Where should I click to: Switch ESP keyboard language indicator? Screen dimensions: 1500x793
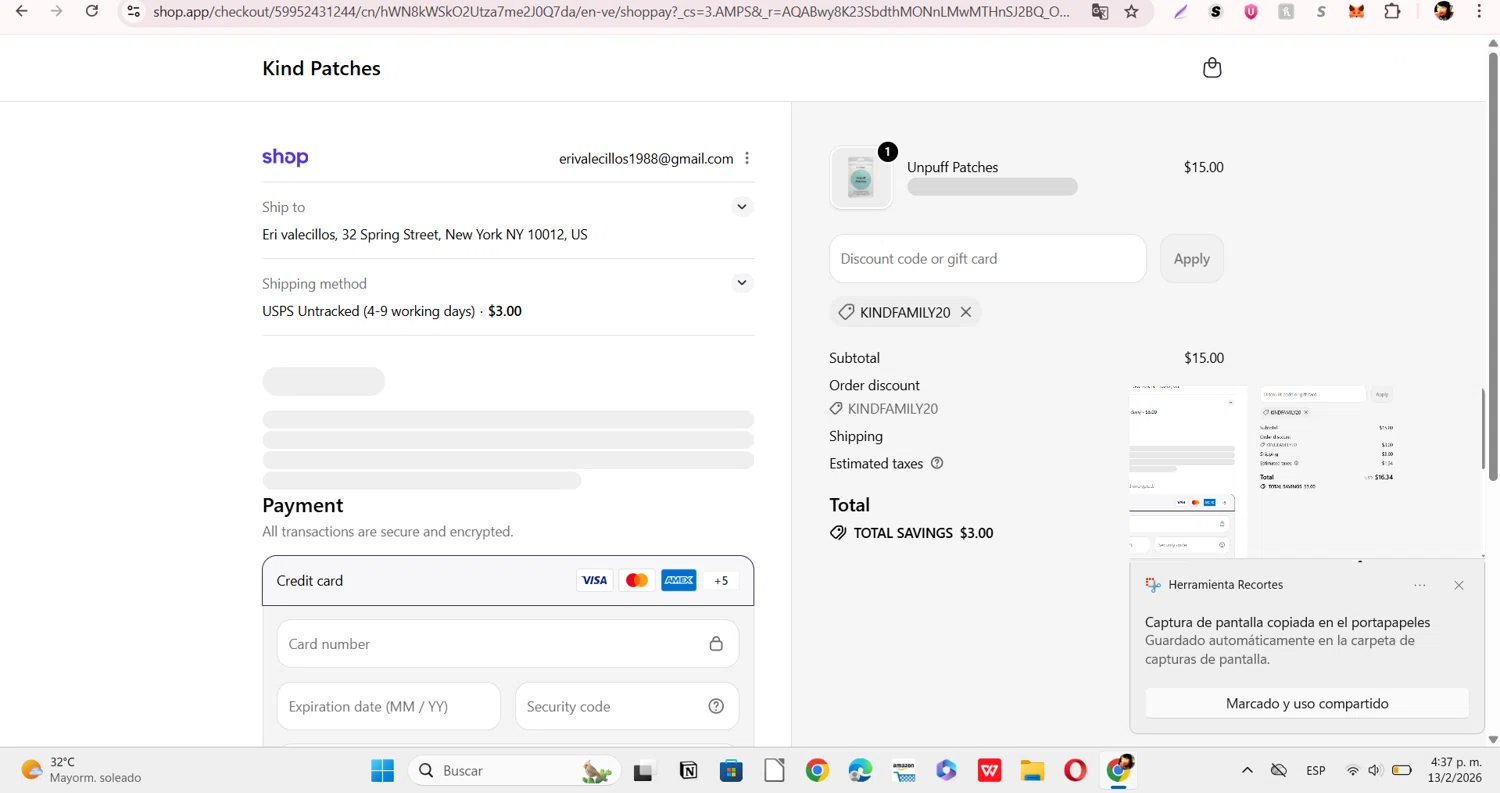(1316, 771)
